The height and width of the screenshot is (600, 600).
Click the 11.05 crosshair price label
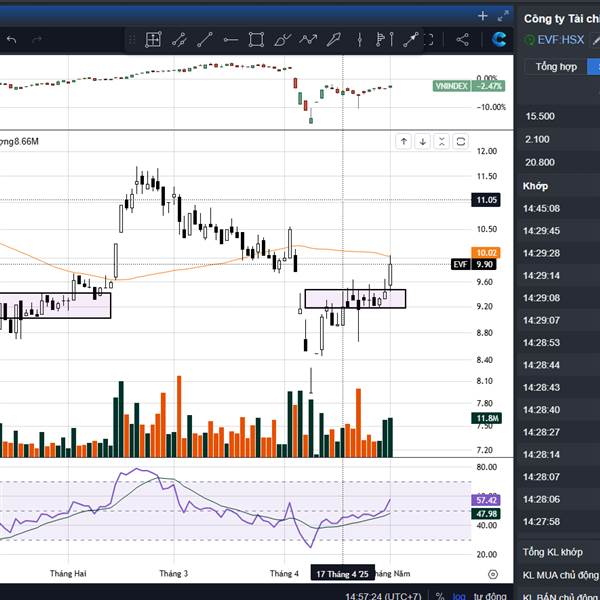pyautogui.click(x=486, y=200)
